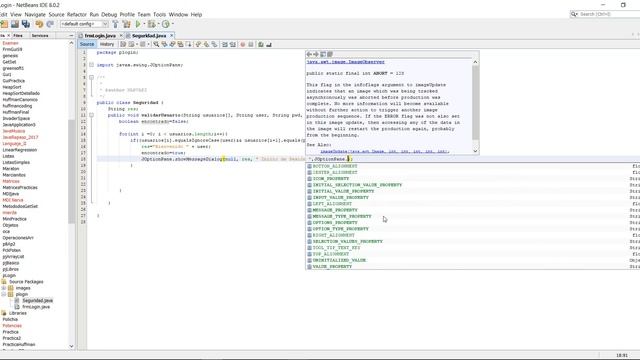Click Find Next Occurrence editor icon
The width and height of the screenshot is (640, 360).
pyautogui.click(x=172, y=44)
